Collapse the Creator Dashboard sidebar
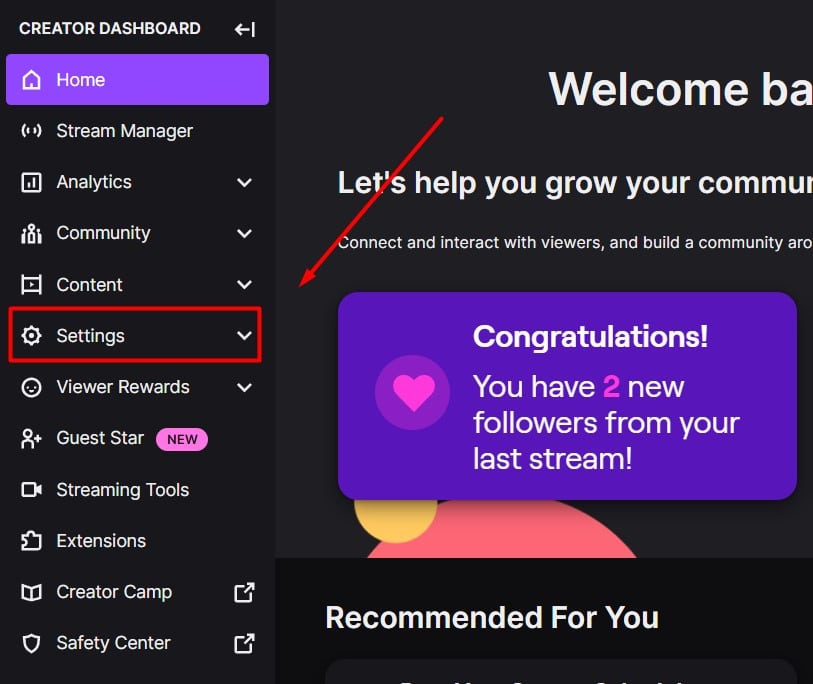Image resolution: width=813 pixels, height=684 pixels. click(x=244, y=29)
